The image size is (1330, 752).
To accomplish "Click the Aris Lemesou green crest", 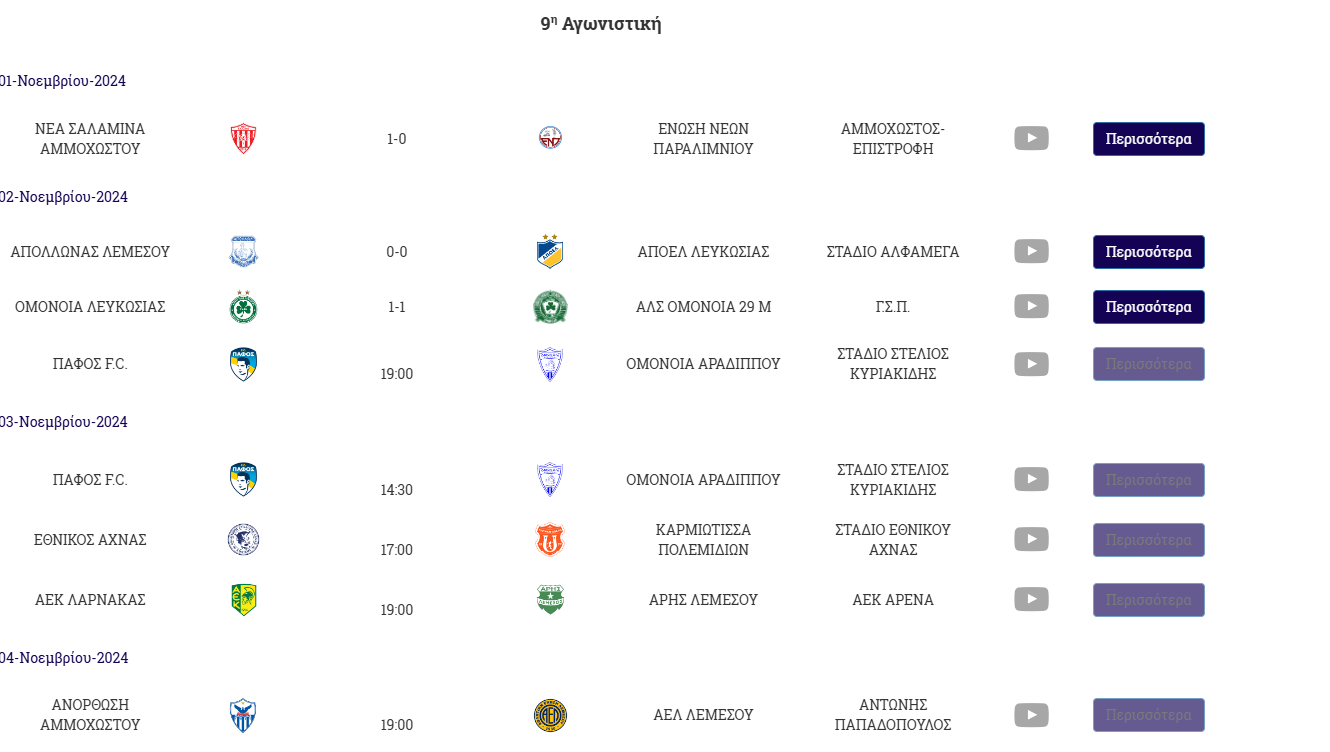I will click(x=550, y=599).
